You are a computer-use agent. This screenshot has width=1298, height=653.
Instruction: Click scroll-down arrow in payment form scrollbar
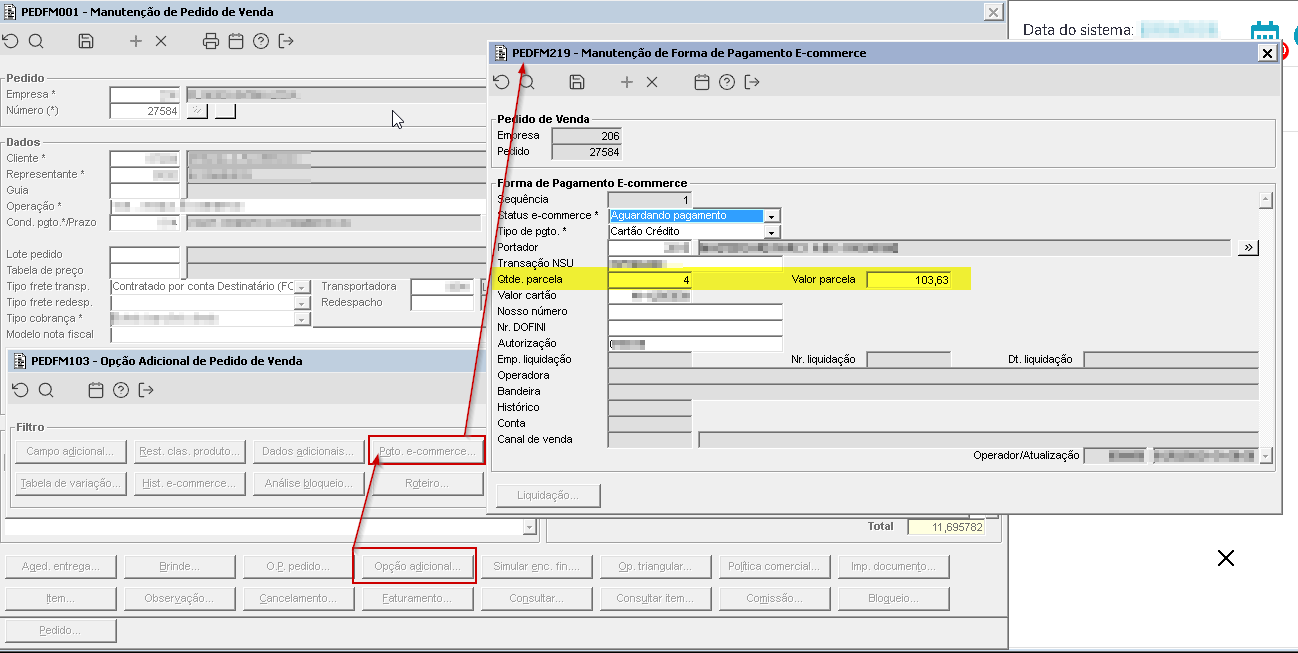coord(1266,455)
